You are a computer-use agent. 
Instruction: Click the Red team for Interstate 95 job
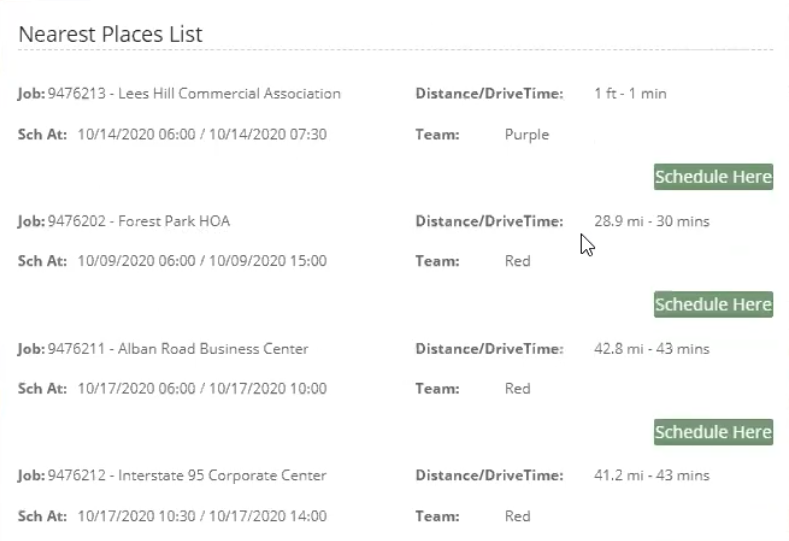[x=517, y=516]
